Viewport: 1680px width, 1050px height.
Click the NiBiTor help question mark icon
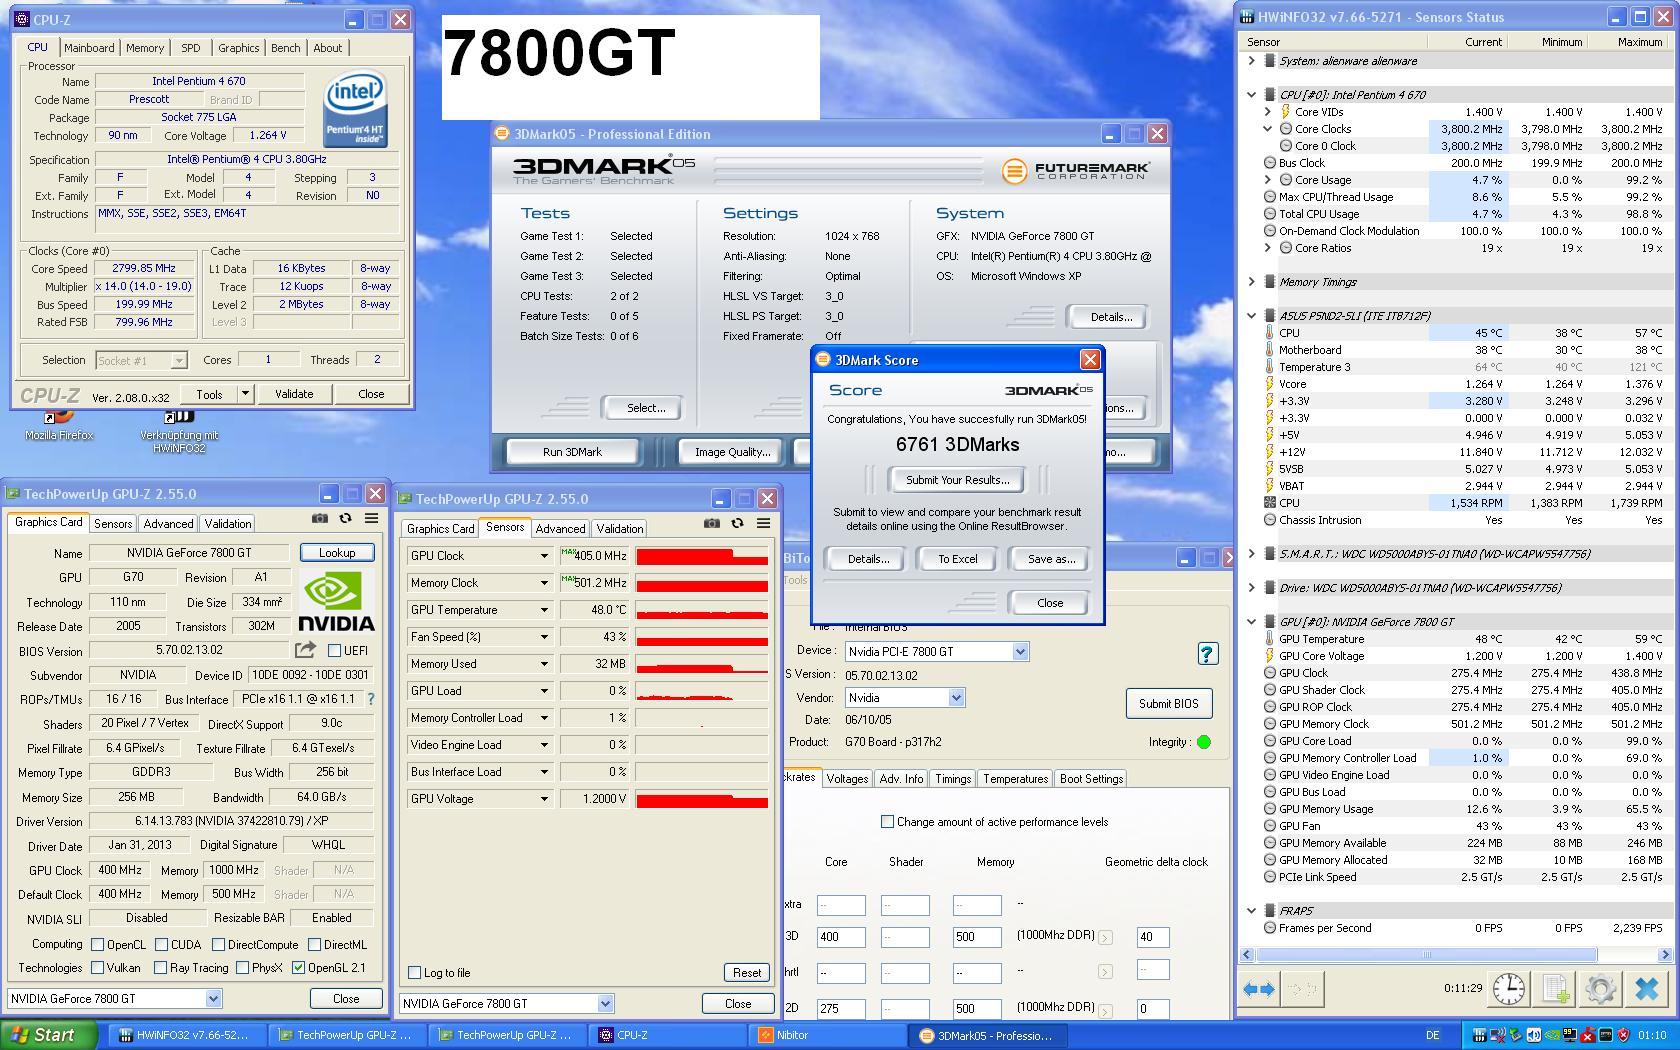coord(1207,653)
